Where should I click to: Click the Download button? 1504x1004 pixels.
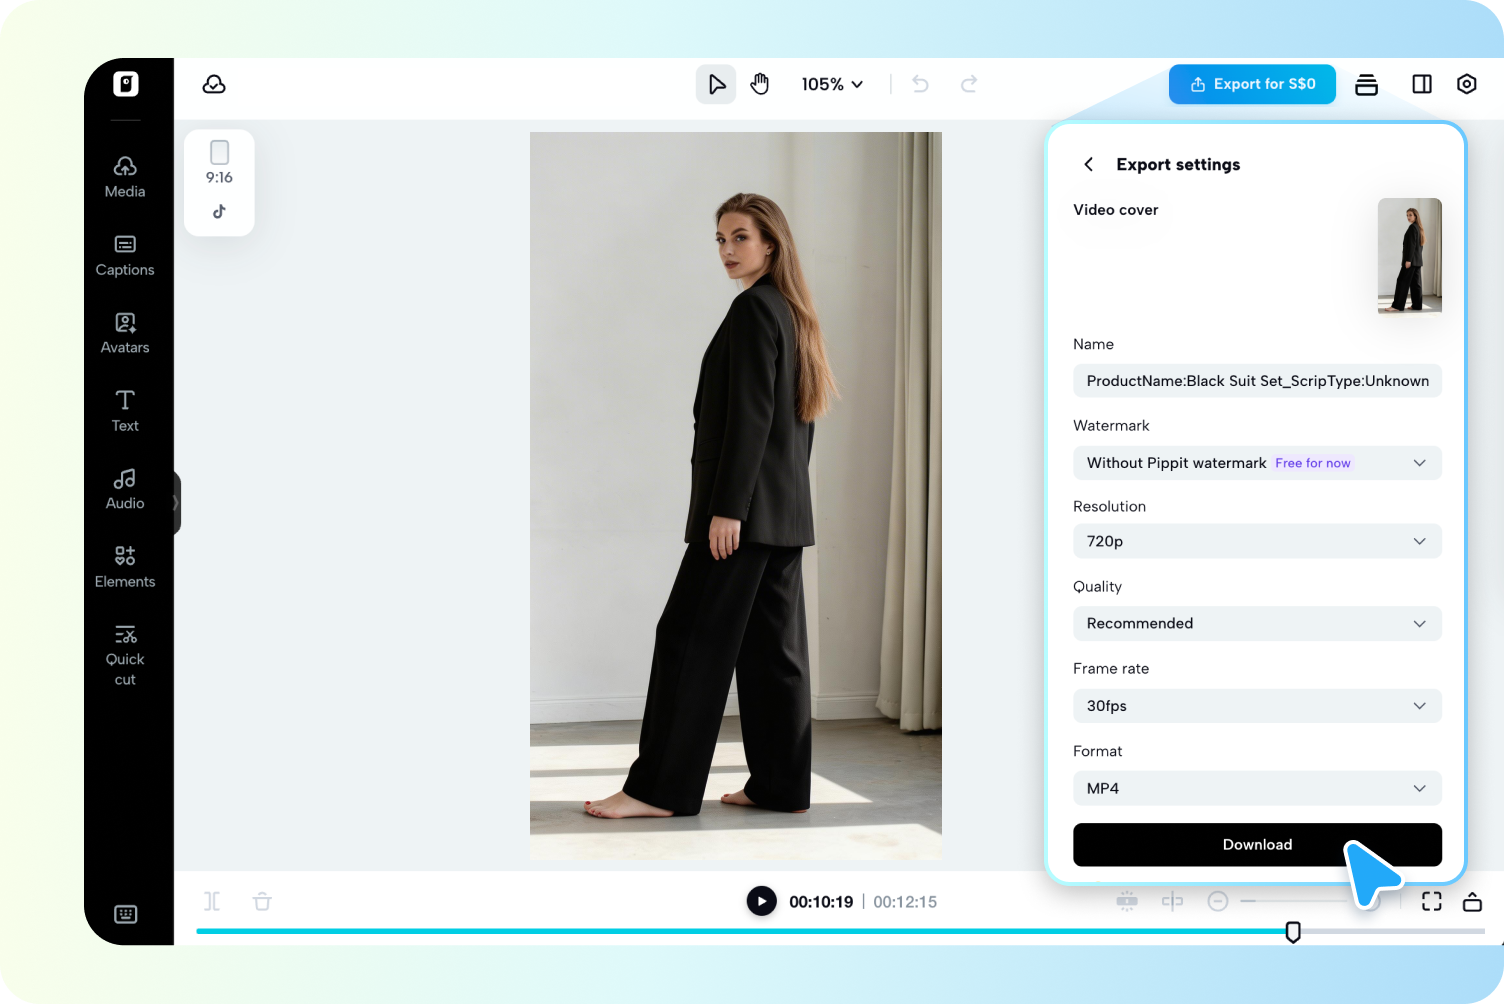click(1257, 845)
